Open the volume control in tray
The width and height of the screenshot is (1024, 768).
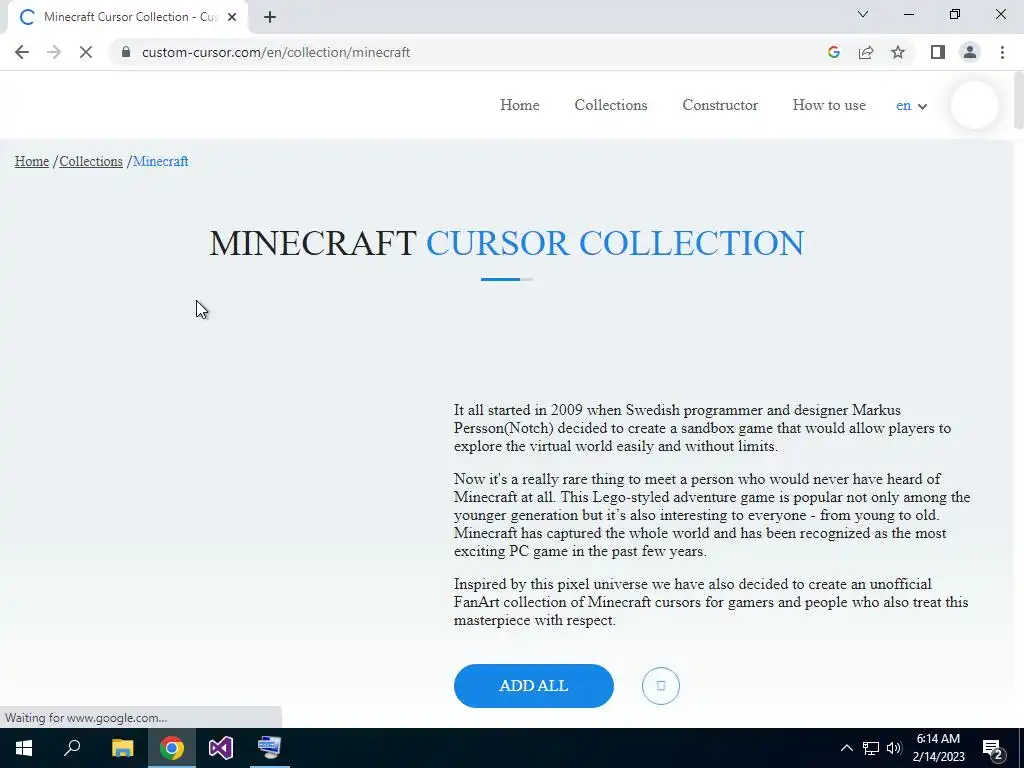(894, 748)
